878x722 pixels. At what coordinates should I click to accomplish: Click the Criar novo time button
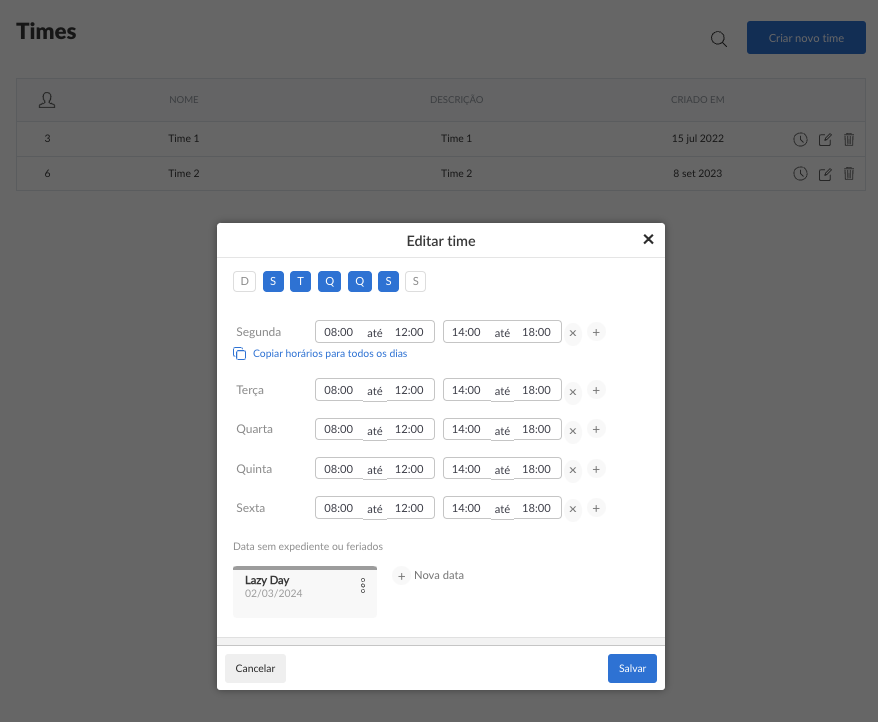pyautogui.click(x=806, y=38)
